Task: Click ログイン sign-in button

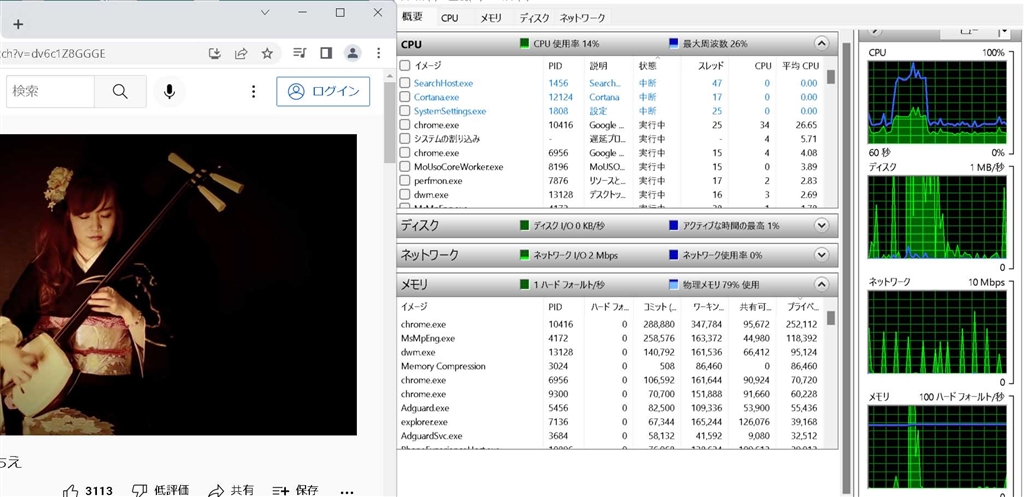Action: click(x=323, y=91)
